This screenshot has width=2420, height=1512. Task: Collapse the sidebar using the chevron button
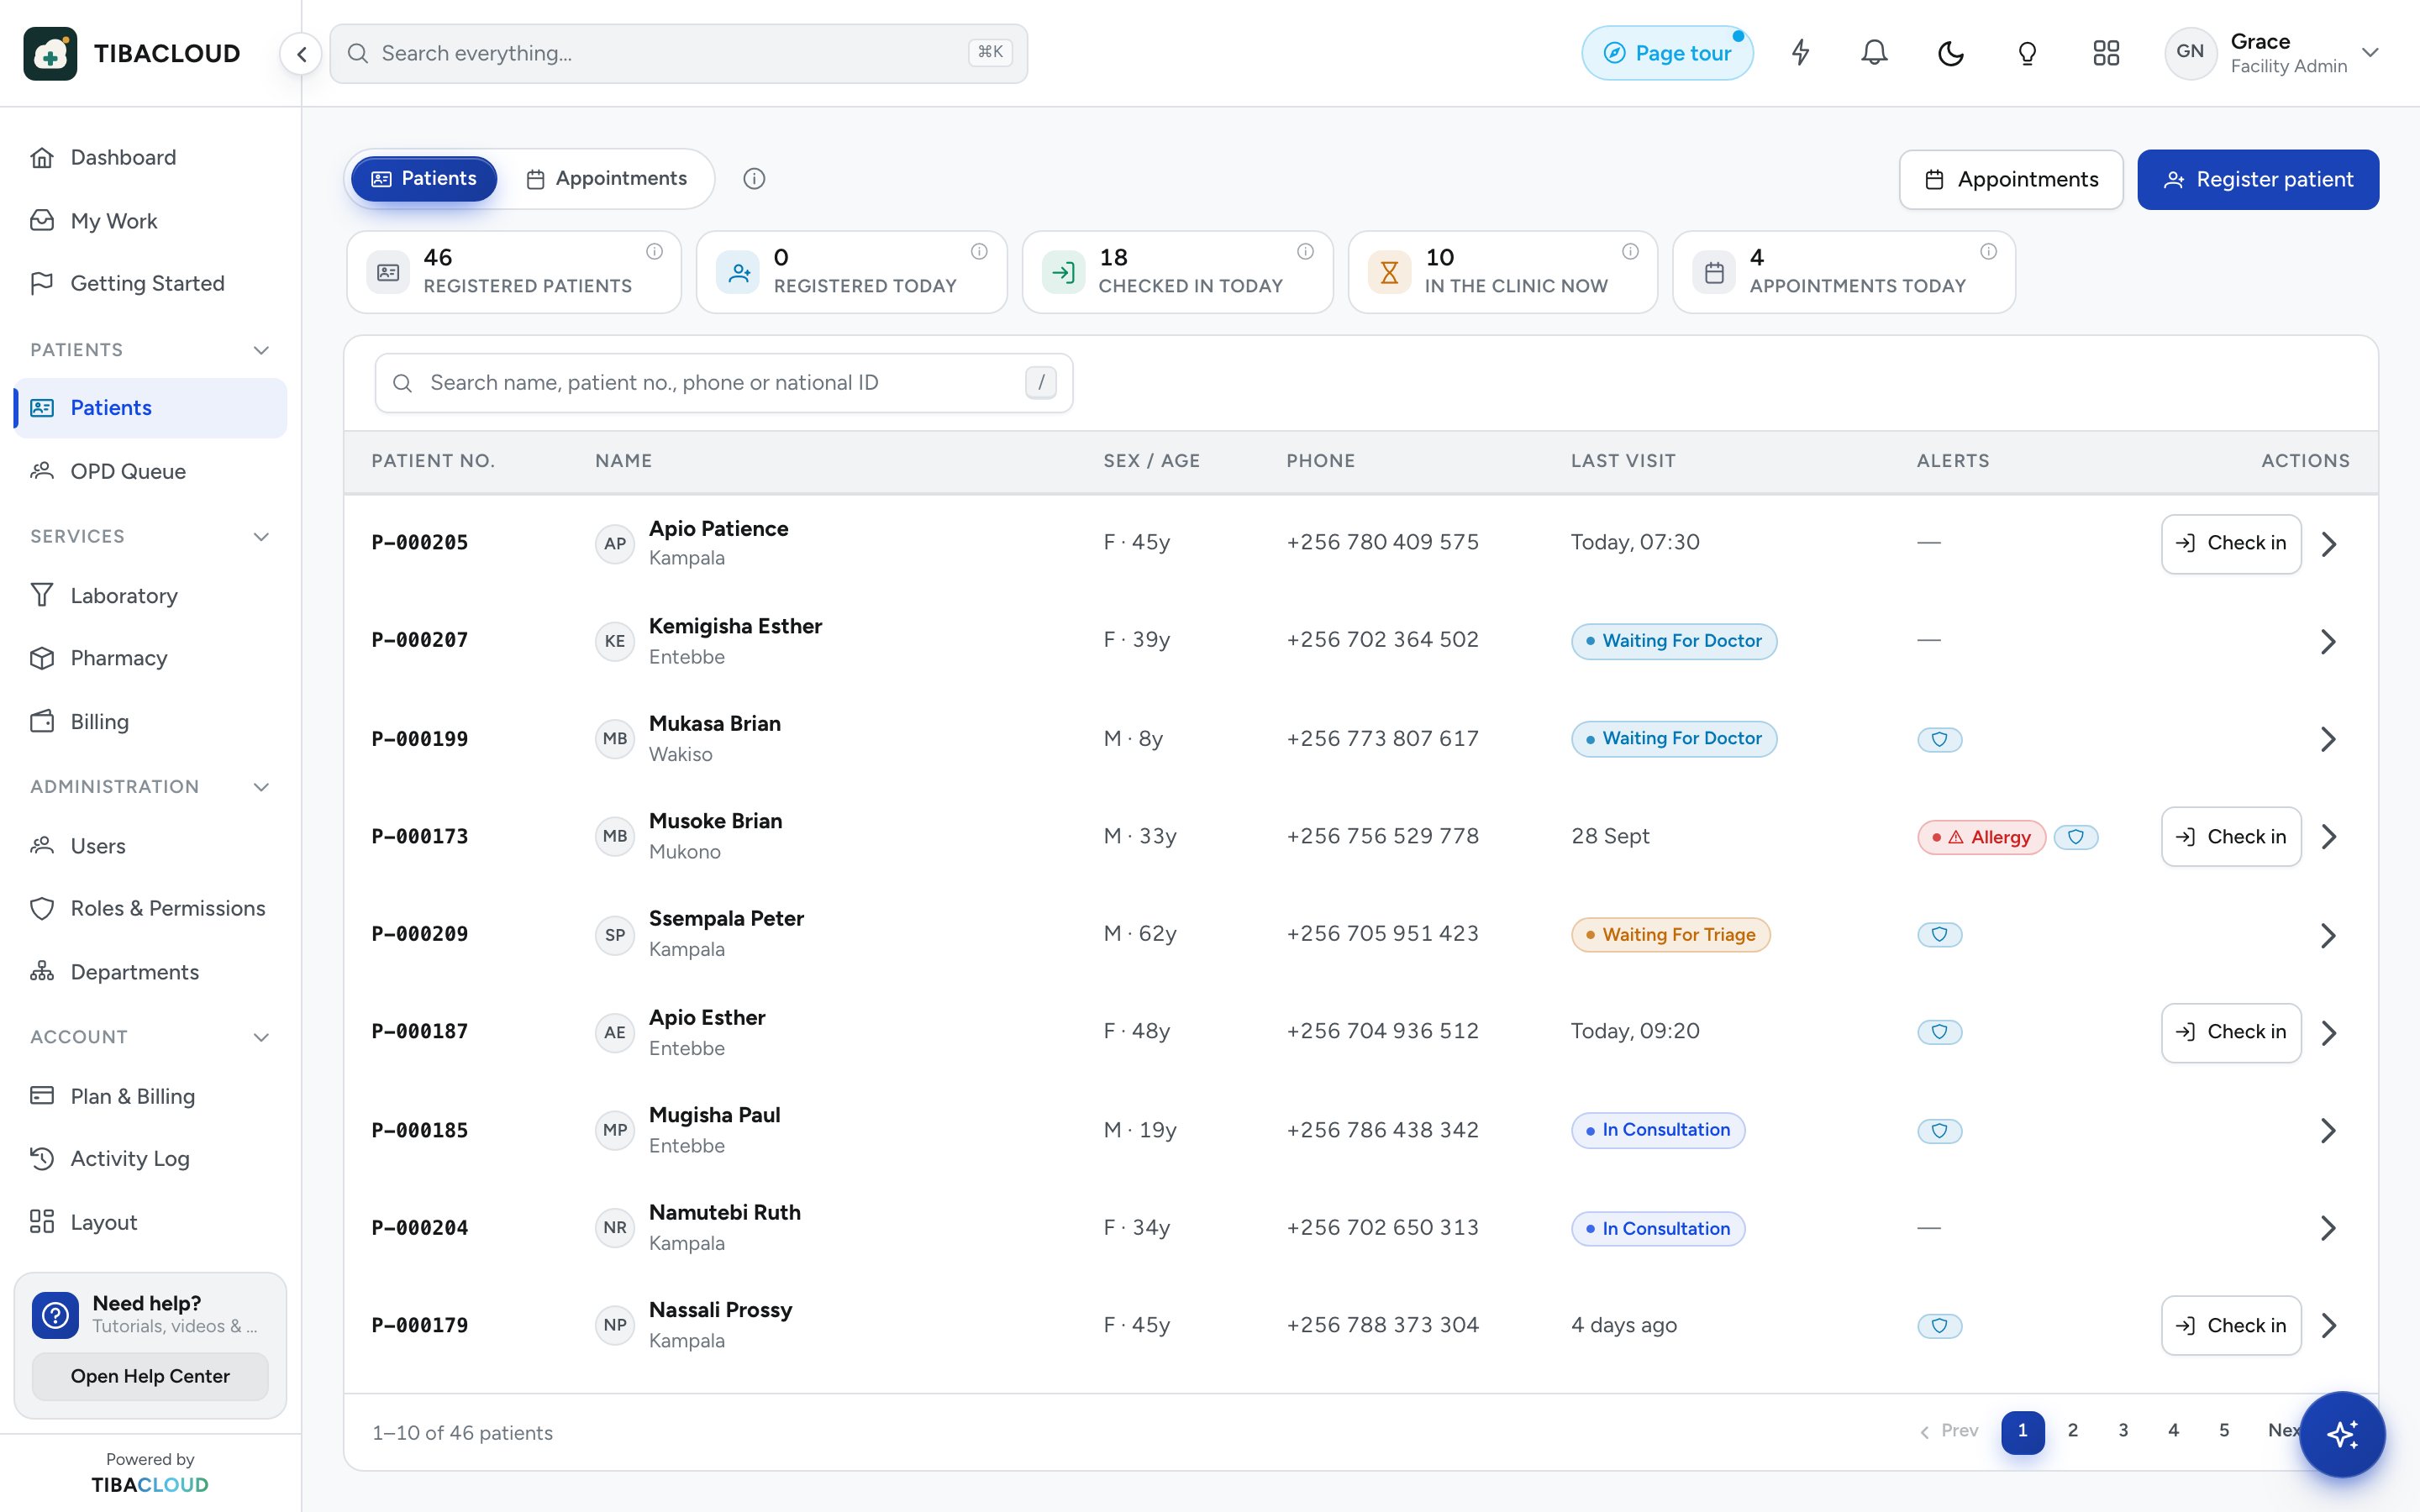tap(301, 54)
